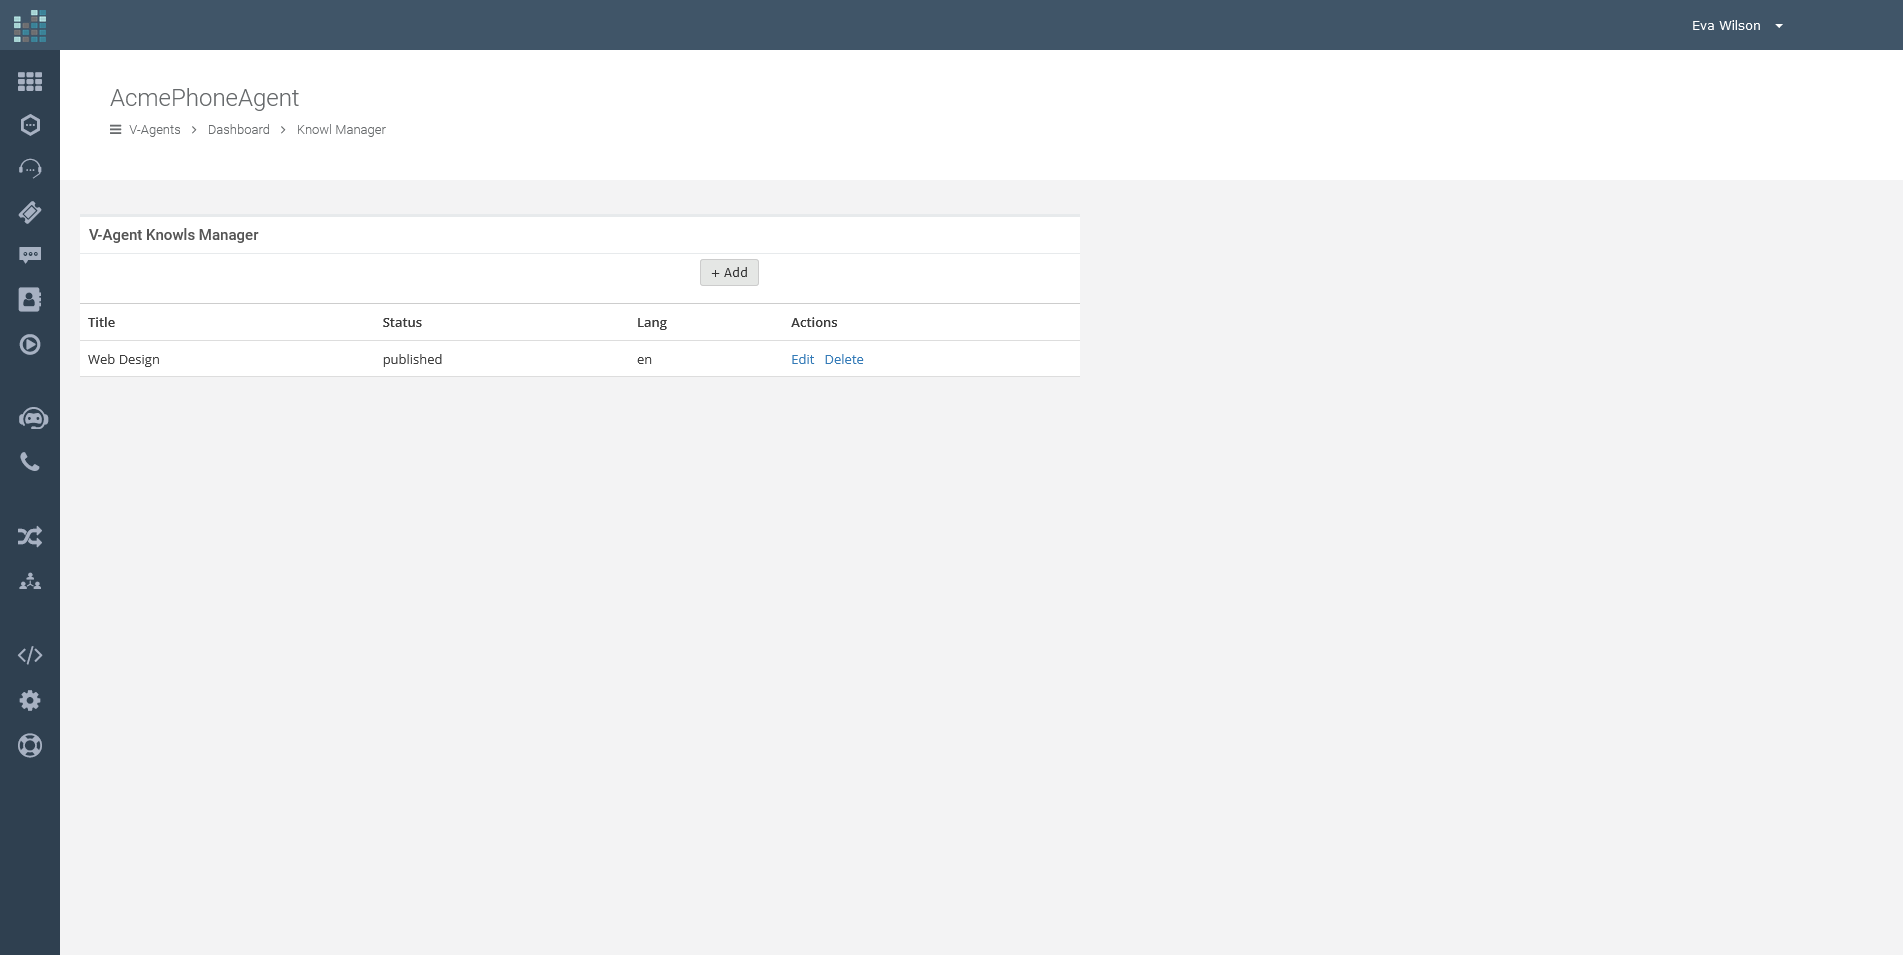Open the robot V-Agents icon in sidebar
The image size is (1903, 955).
click(32, 418)
